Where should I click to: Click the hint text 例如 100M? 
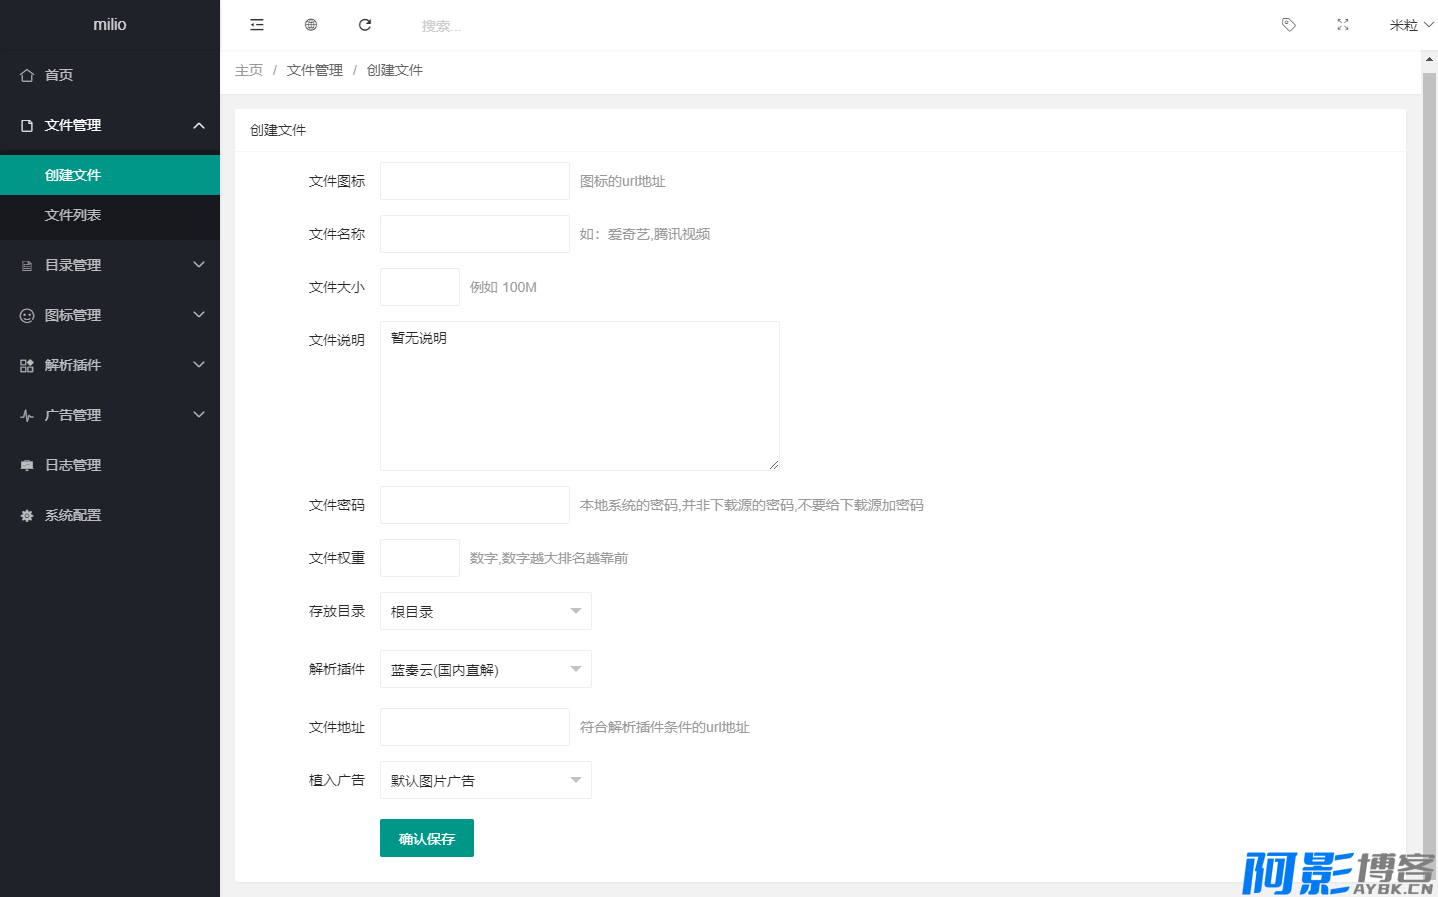click(503, 287)
